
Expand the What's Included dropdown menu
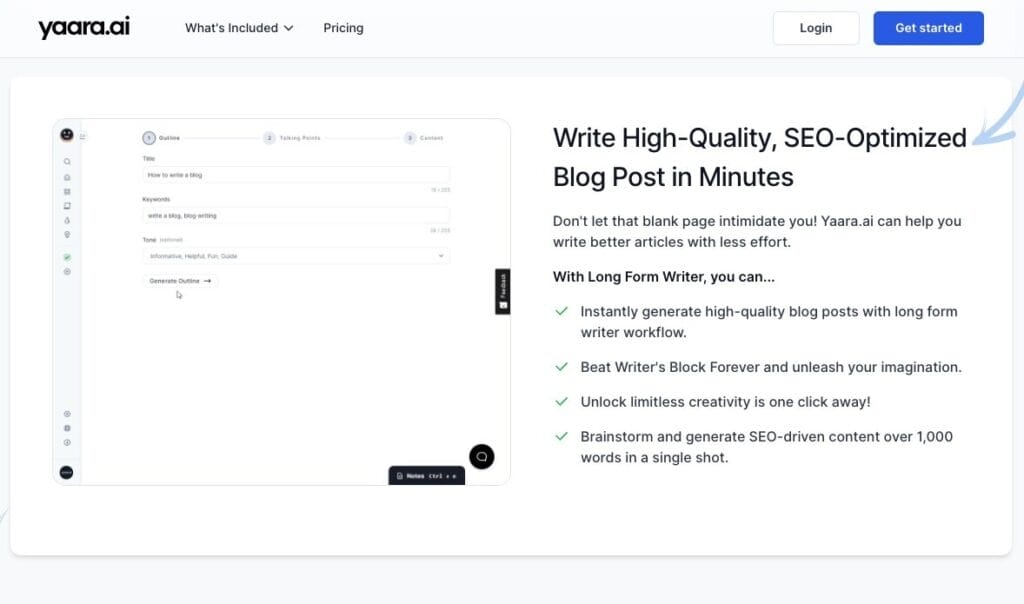click(239, 28)
